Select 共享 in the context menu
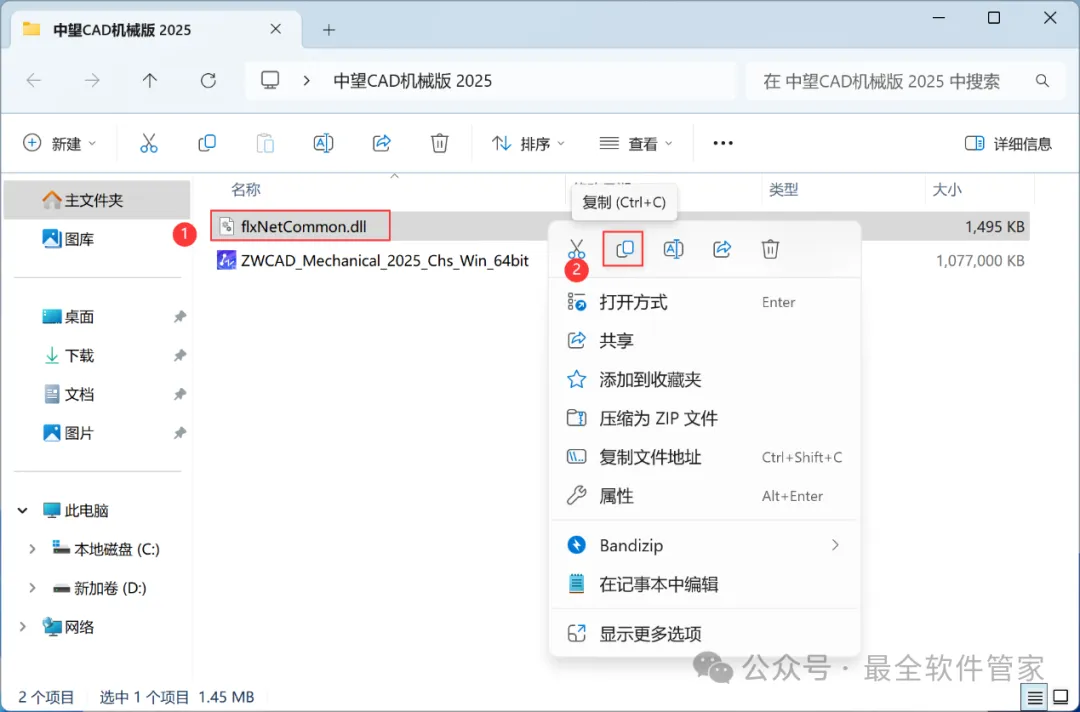This screenshot has width=1080, height=712. click(705, 341)
